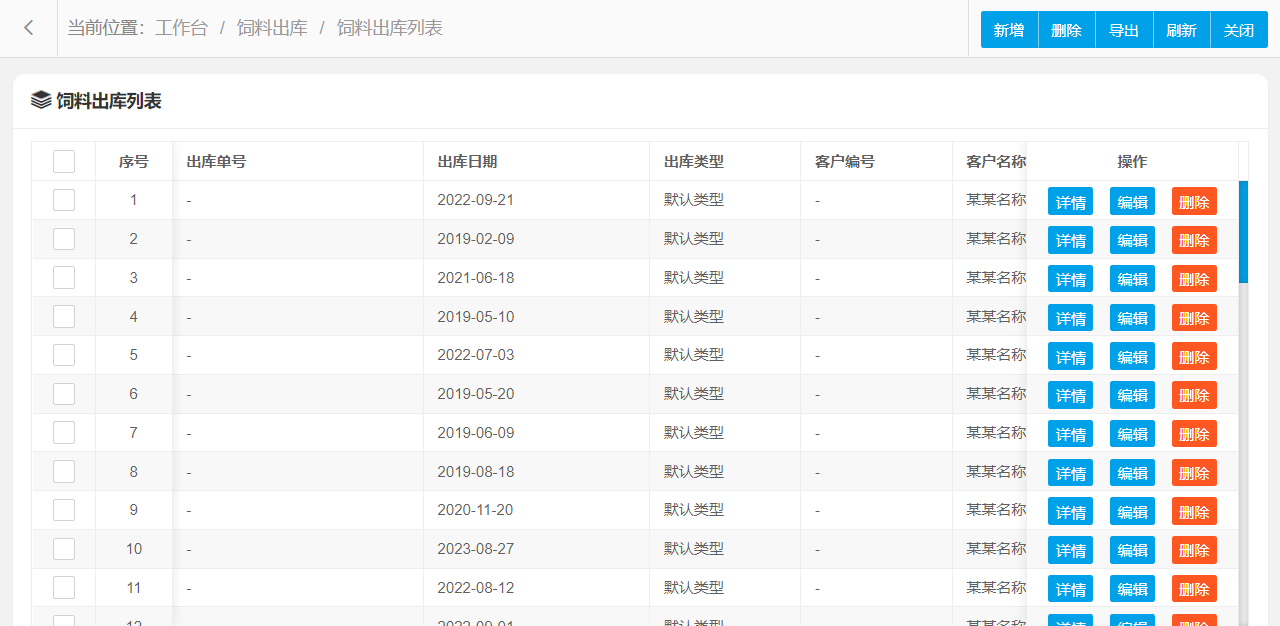The height and width of the screenshot is (626, 1280).
Task: Delete row 6 using its 删除 button
Action: (x=1194, y=395)
